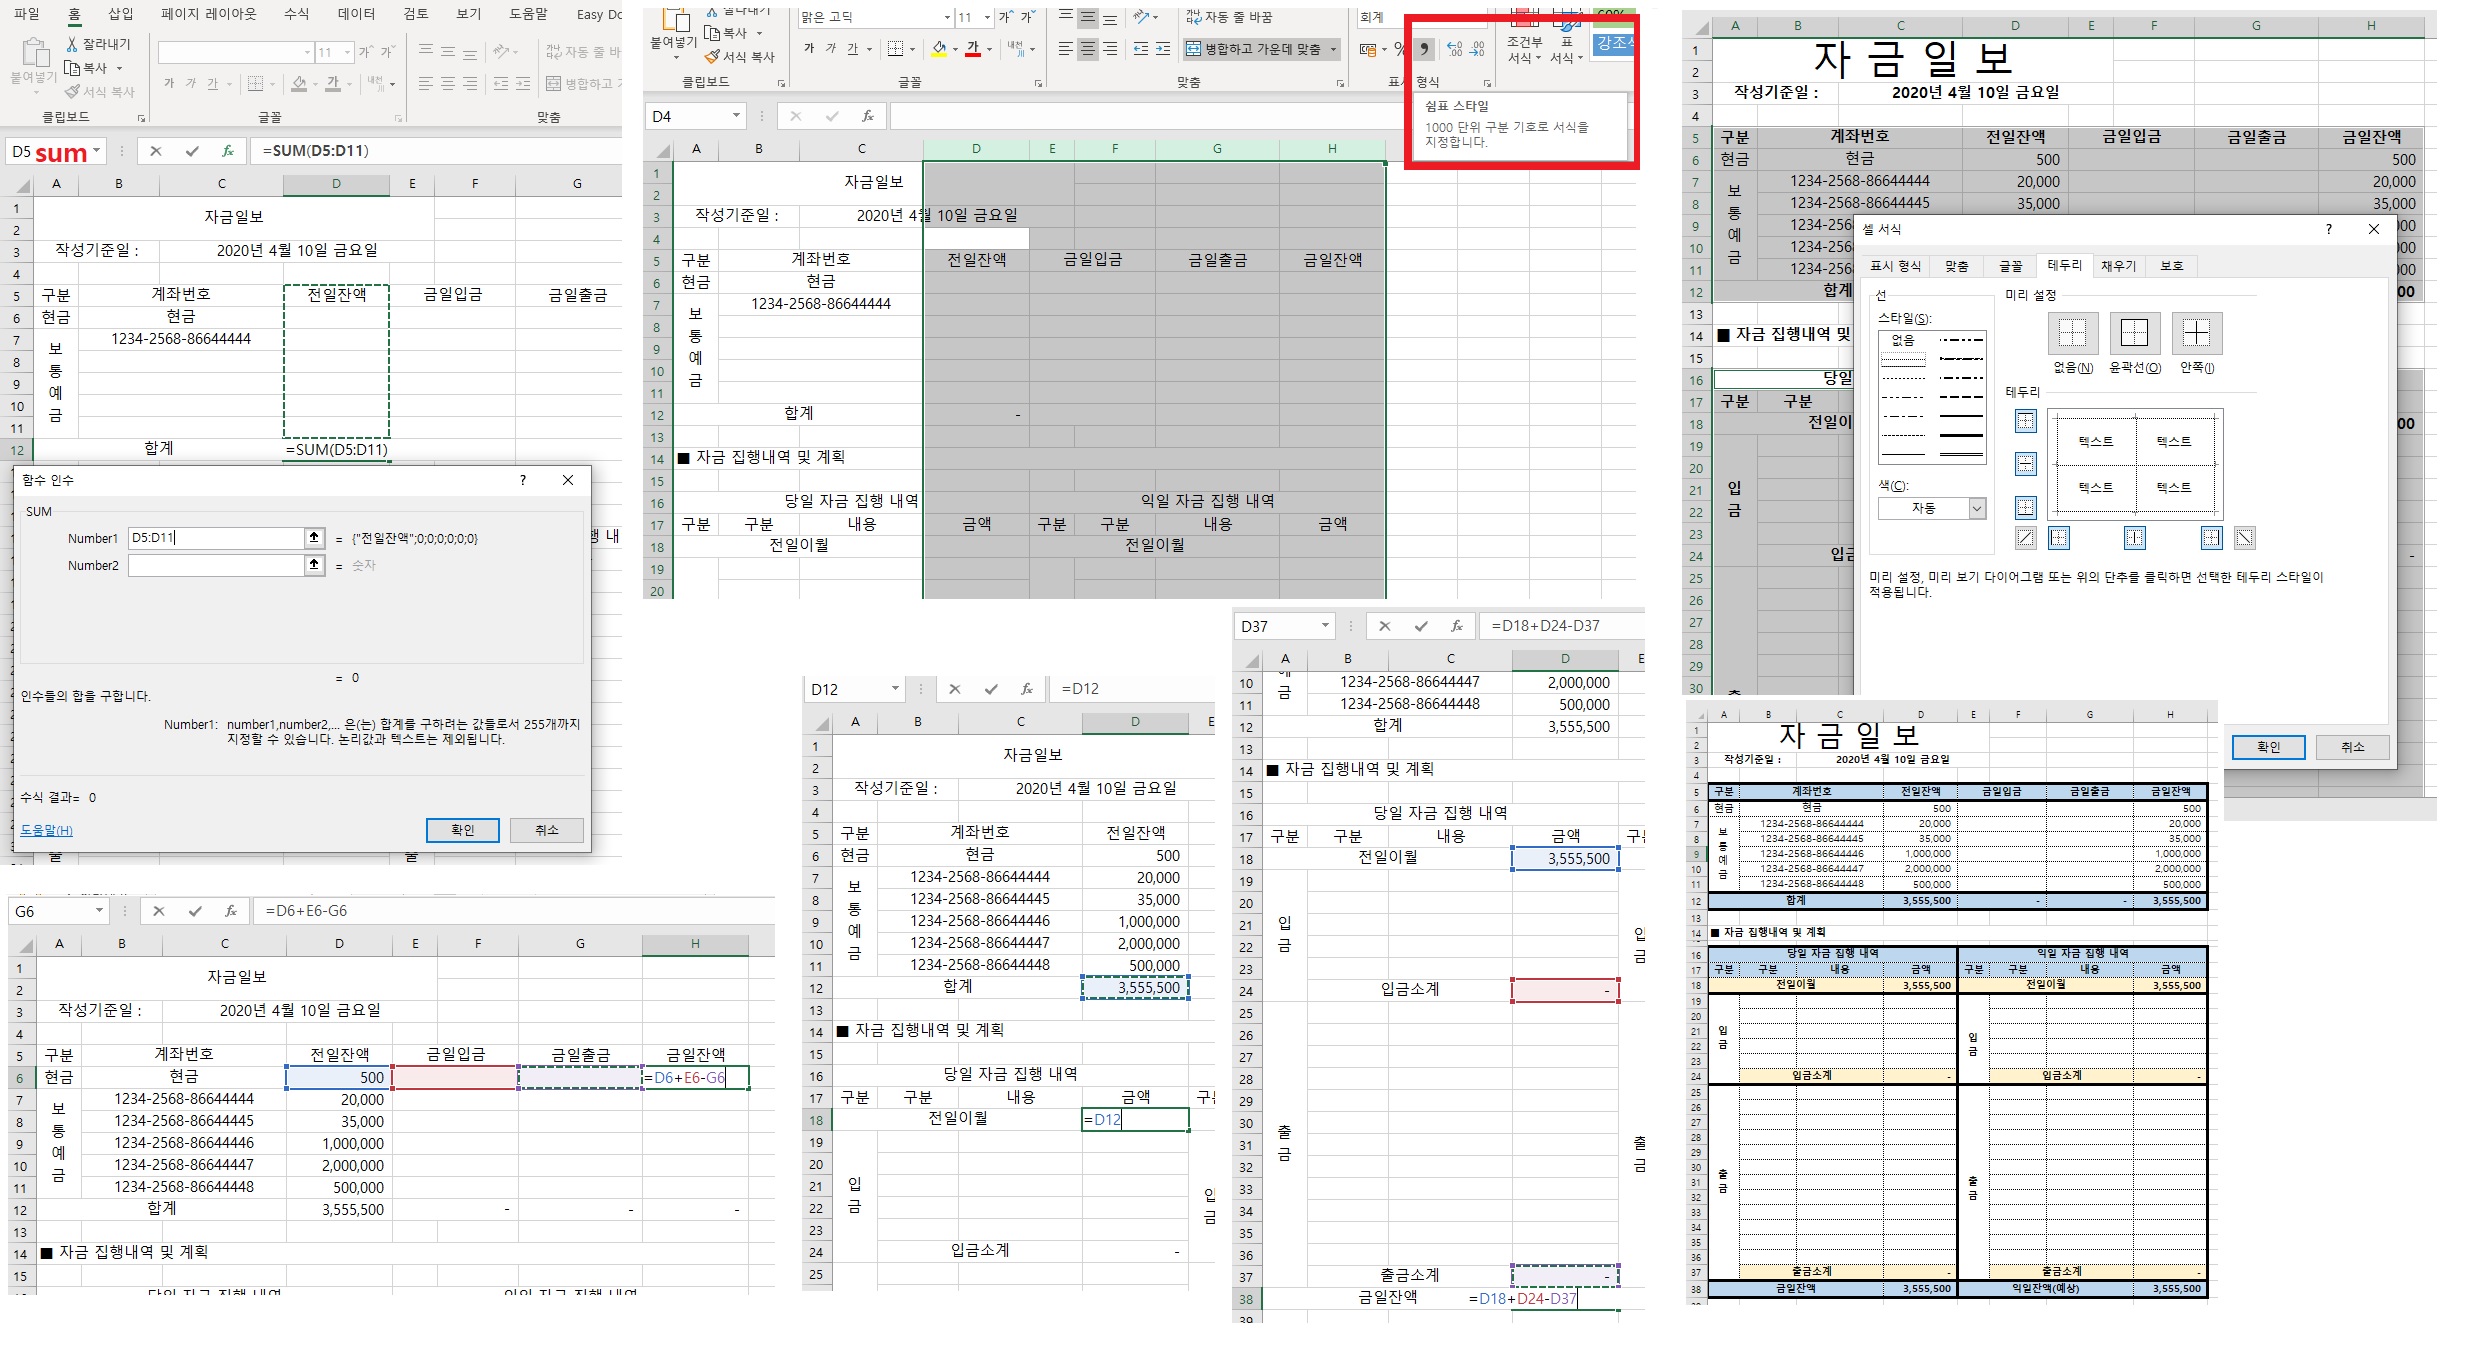Open the 데이터 ribbon tab
2468x1364 pixels.
click(x=356, y=14)
